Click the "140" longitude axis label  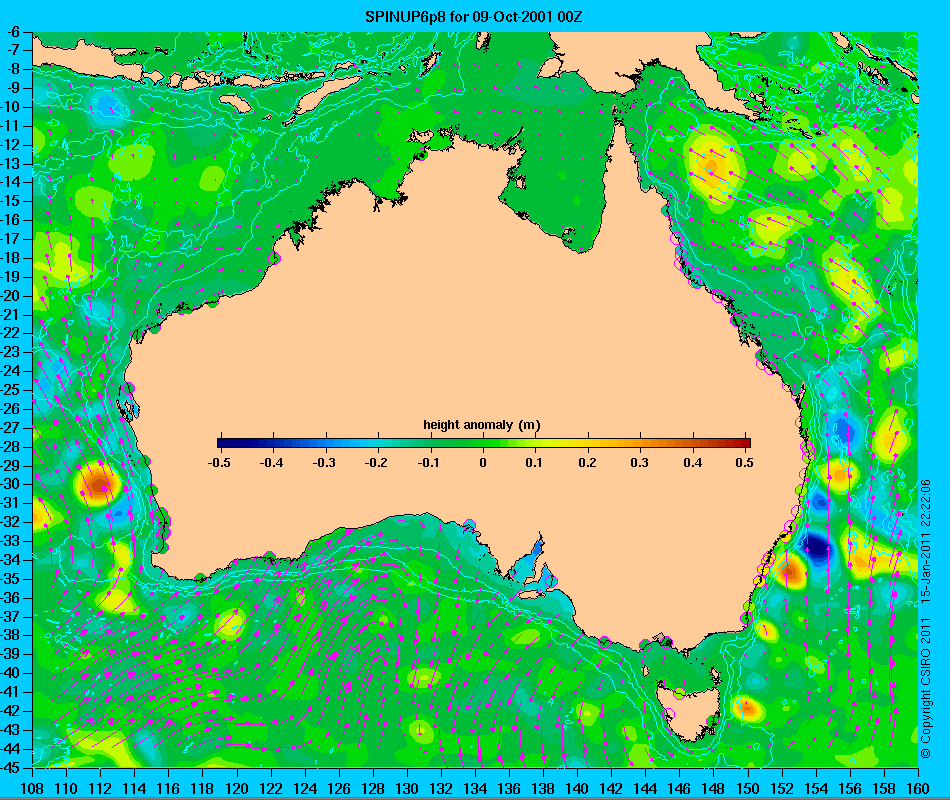[577, 788]
